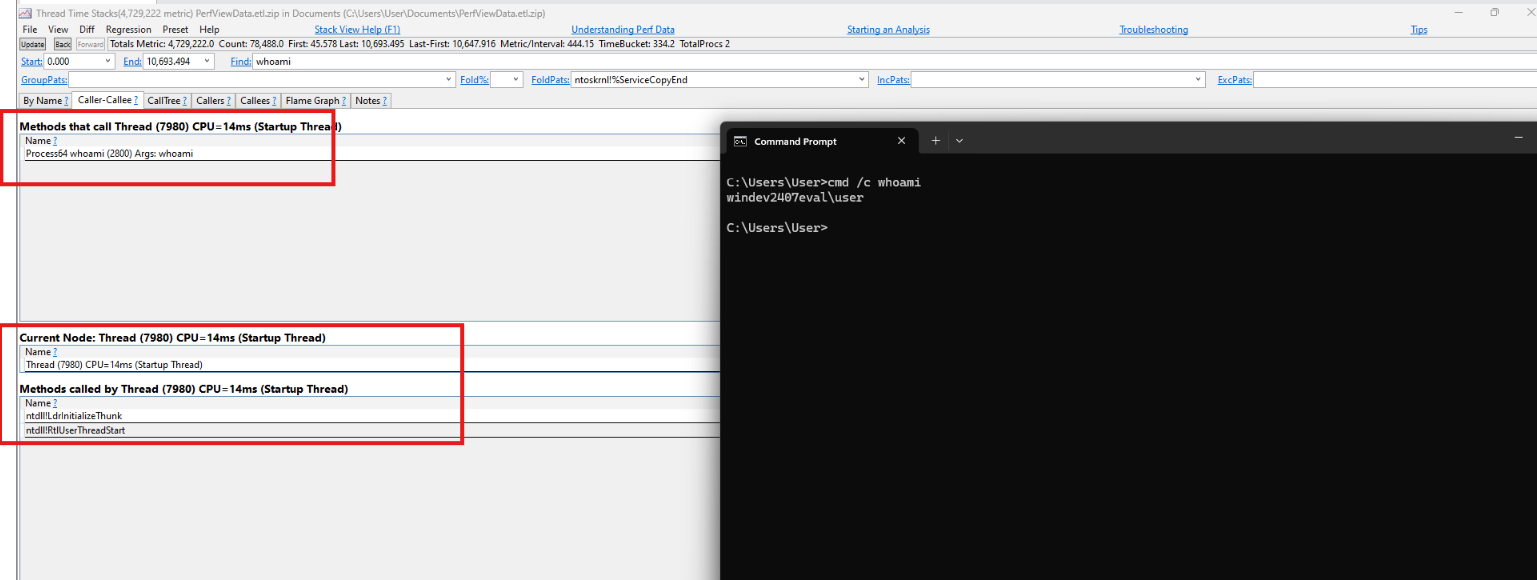Open the Tips link
1537x580 pixels.
(x=1419, y=30)
